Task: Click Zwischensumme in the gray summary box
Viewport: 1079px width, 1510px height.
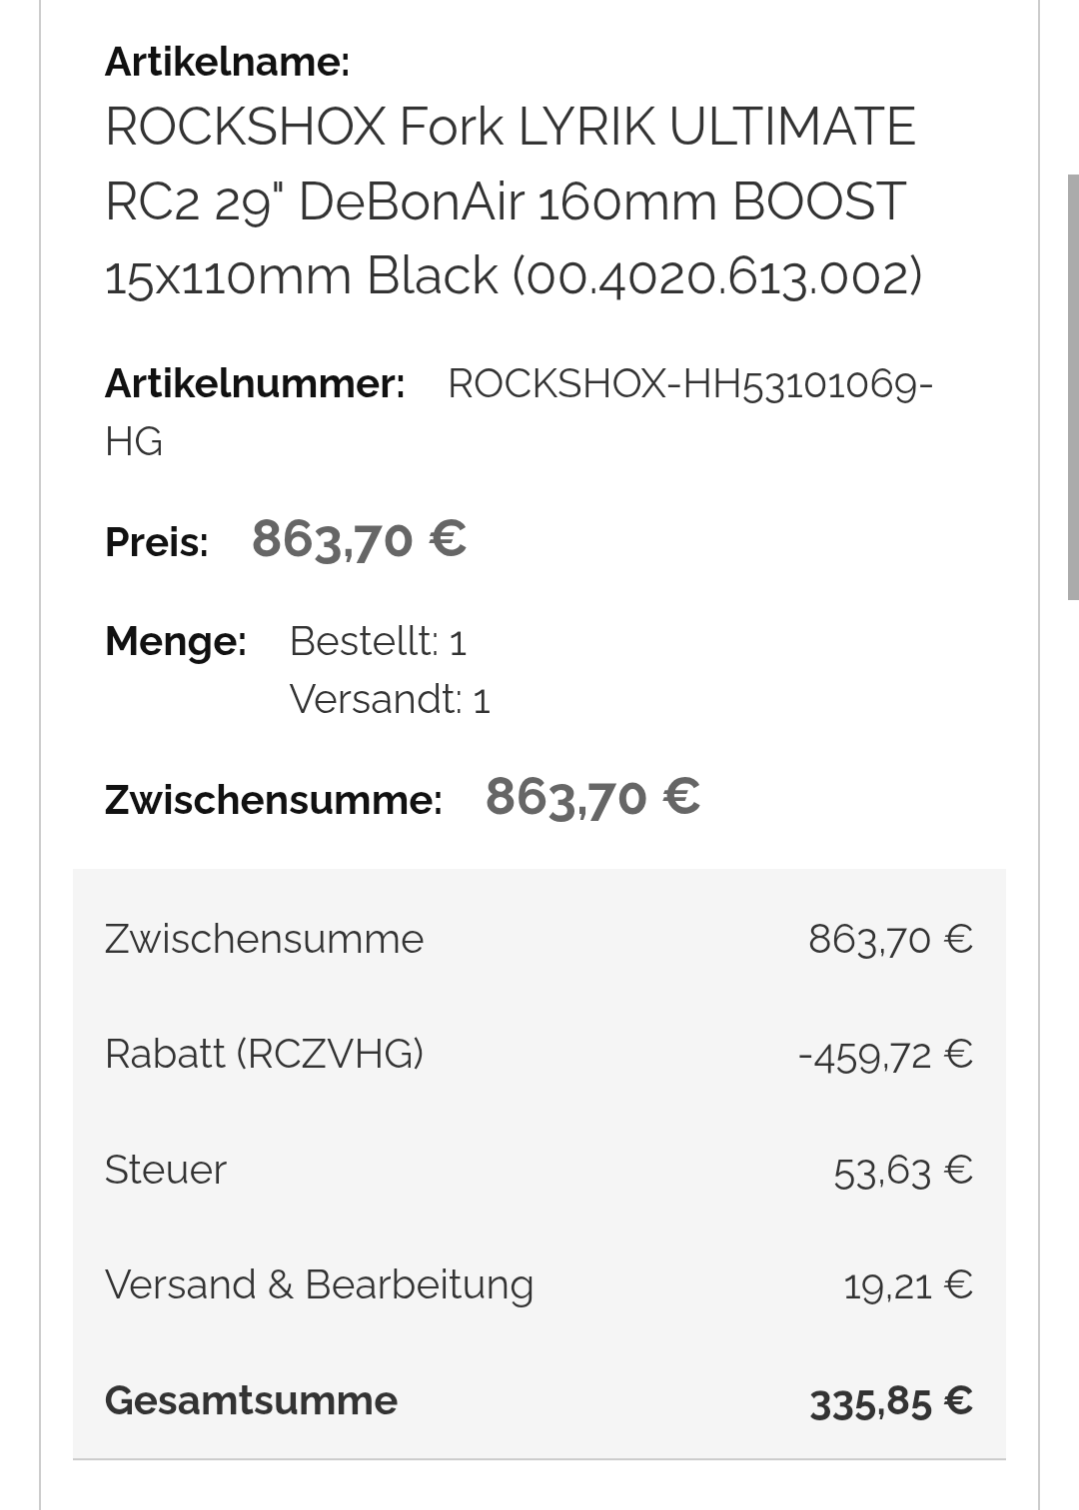Action: click(264, 939)
